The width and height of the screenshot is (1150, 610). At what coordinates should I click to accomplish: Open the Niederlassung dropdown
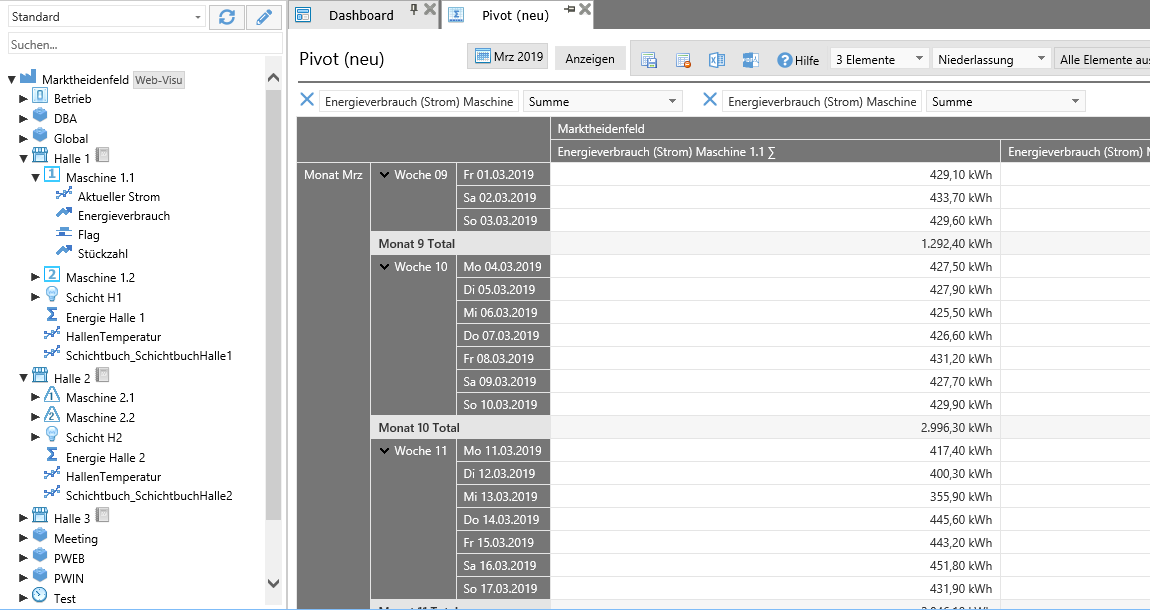click(991, 59)
